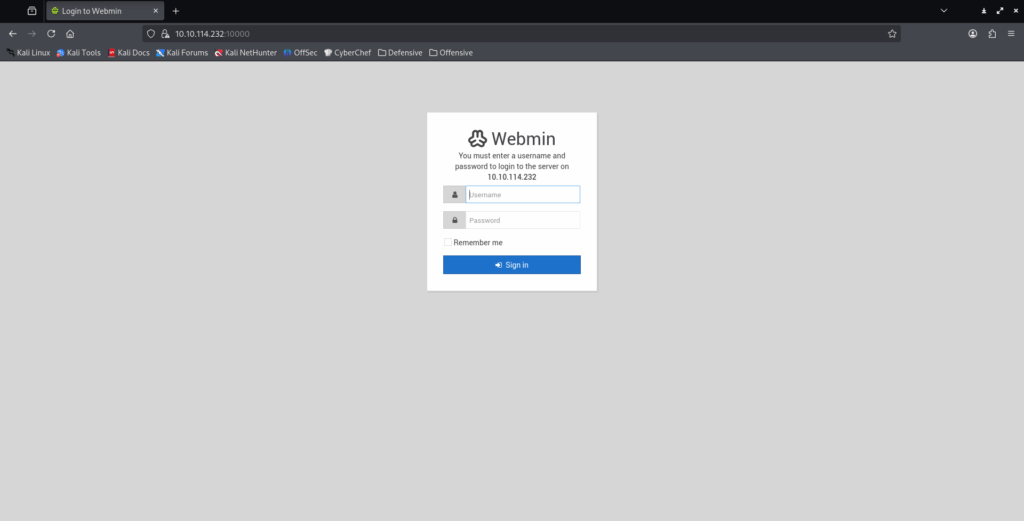Expand the list all tabs chevron

point(942,10)
